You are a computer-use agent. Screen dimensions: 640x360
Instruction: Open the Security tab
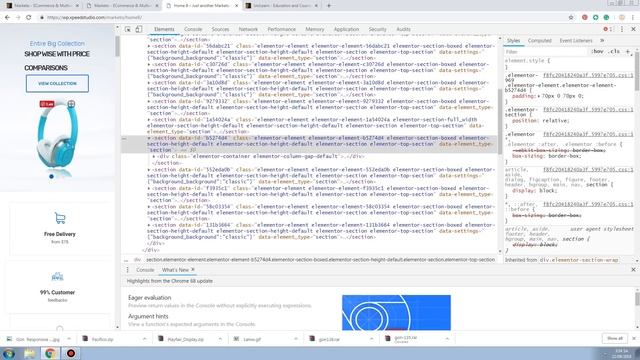click(378, 29)
